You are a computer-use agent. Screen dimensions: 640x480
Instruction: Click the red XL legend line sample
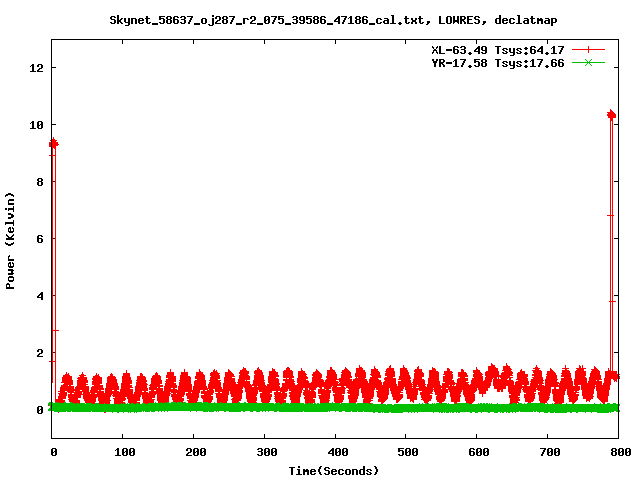[588, 50]
